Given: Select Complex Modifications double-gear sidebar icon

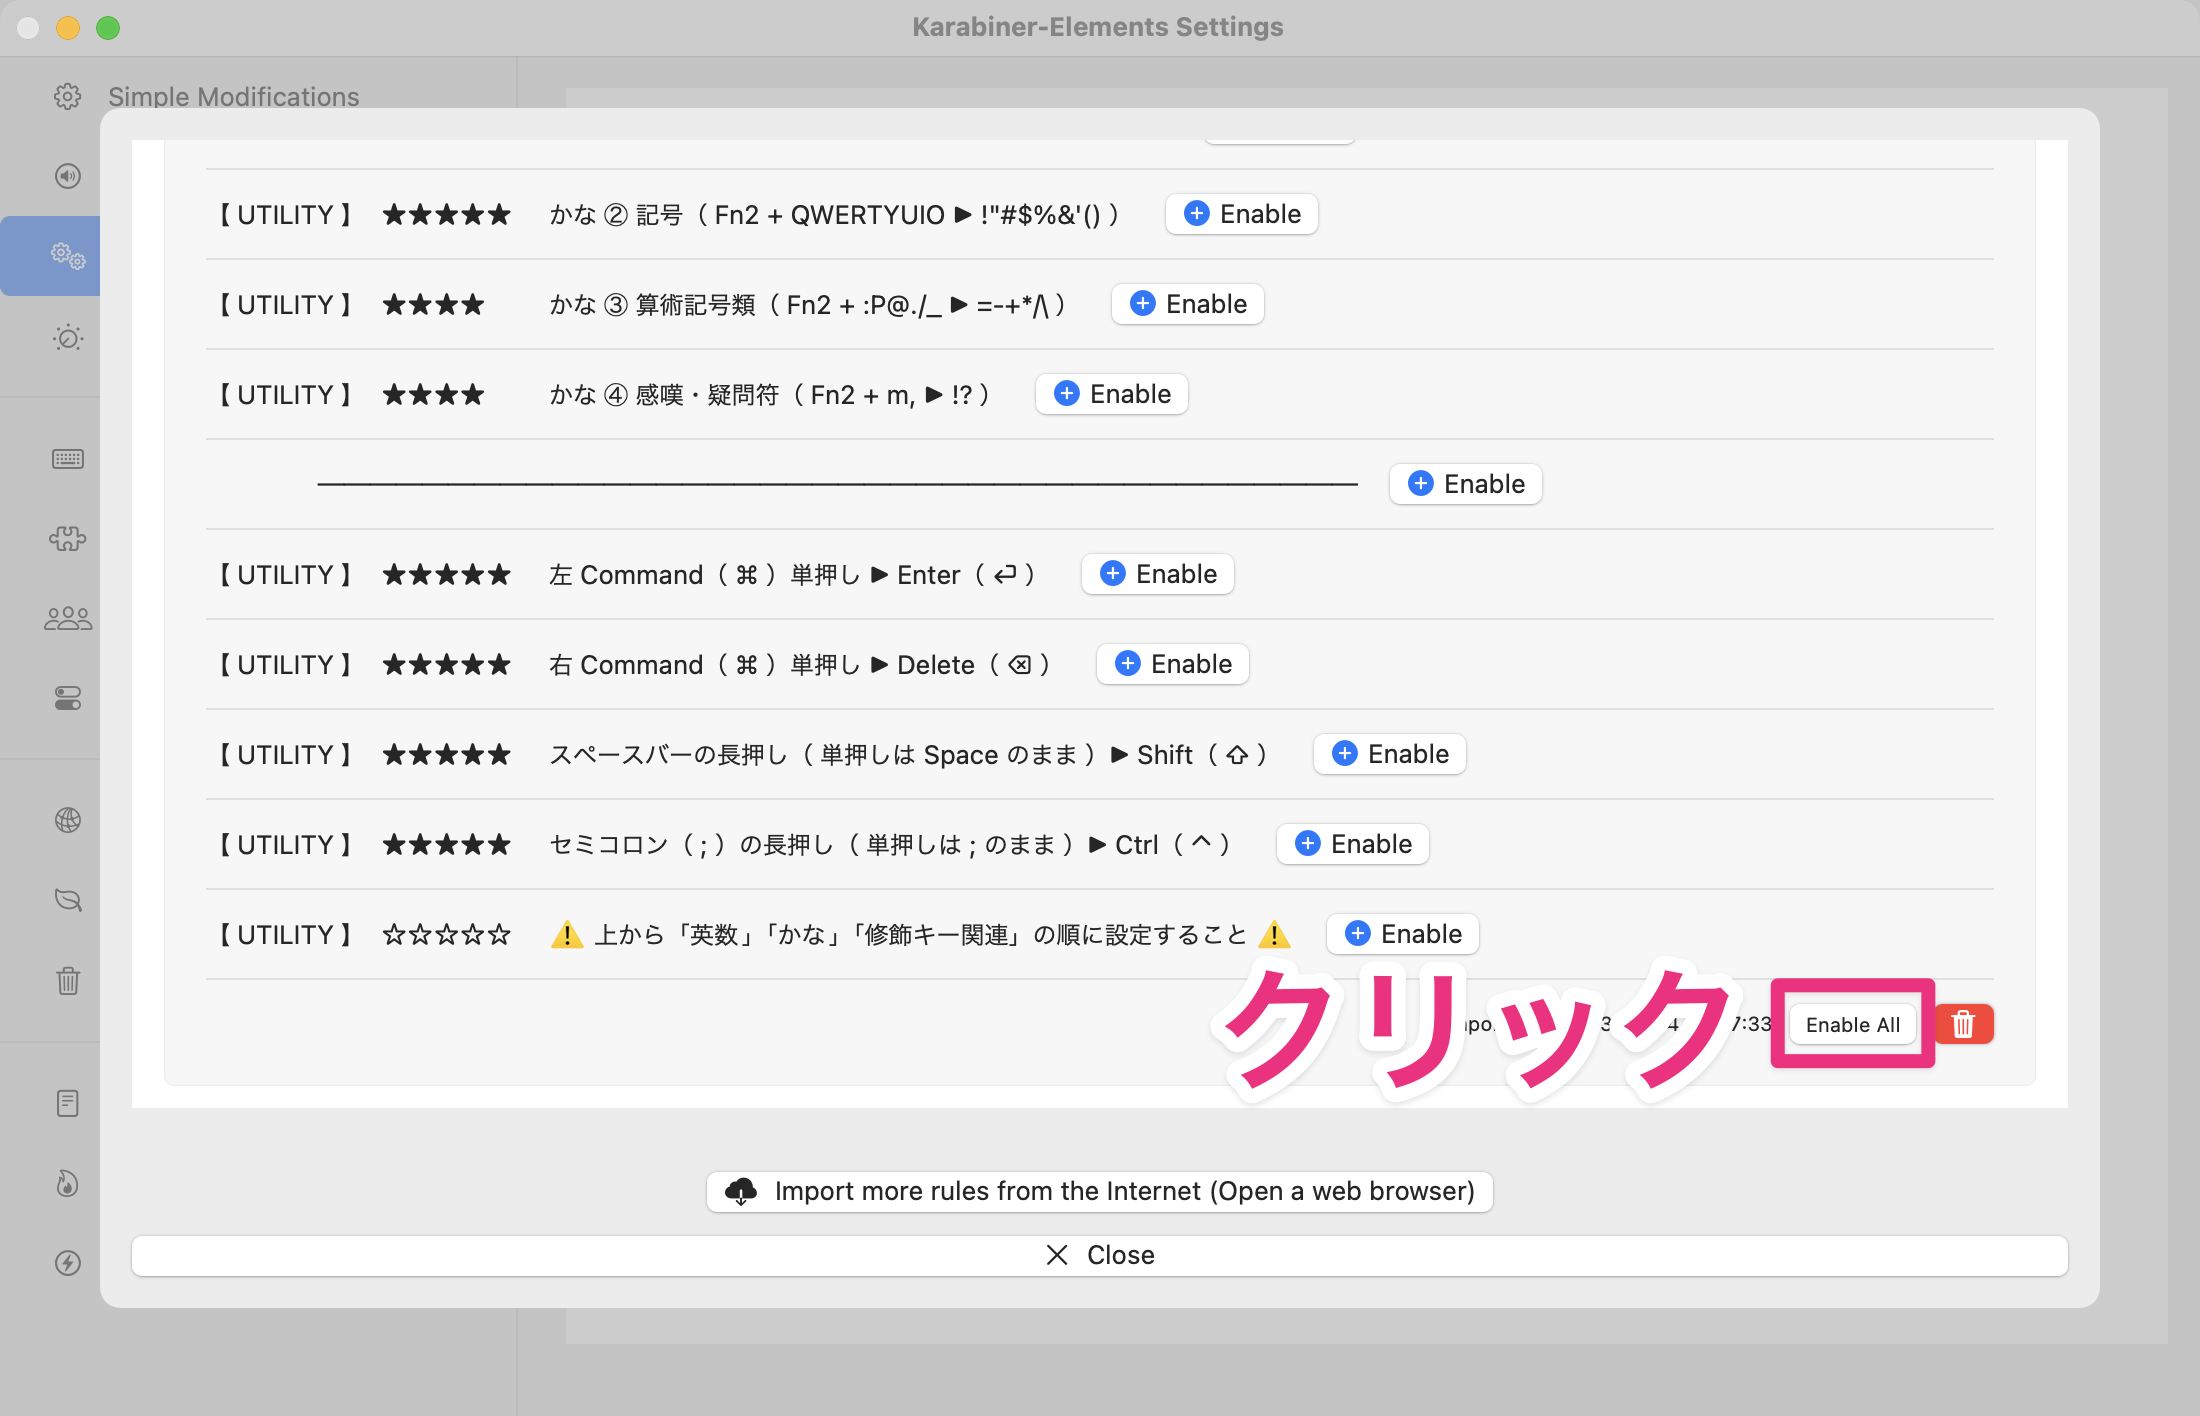Looking at the screenshot, I should (67, 256).
